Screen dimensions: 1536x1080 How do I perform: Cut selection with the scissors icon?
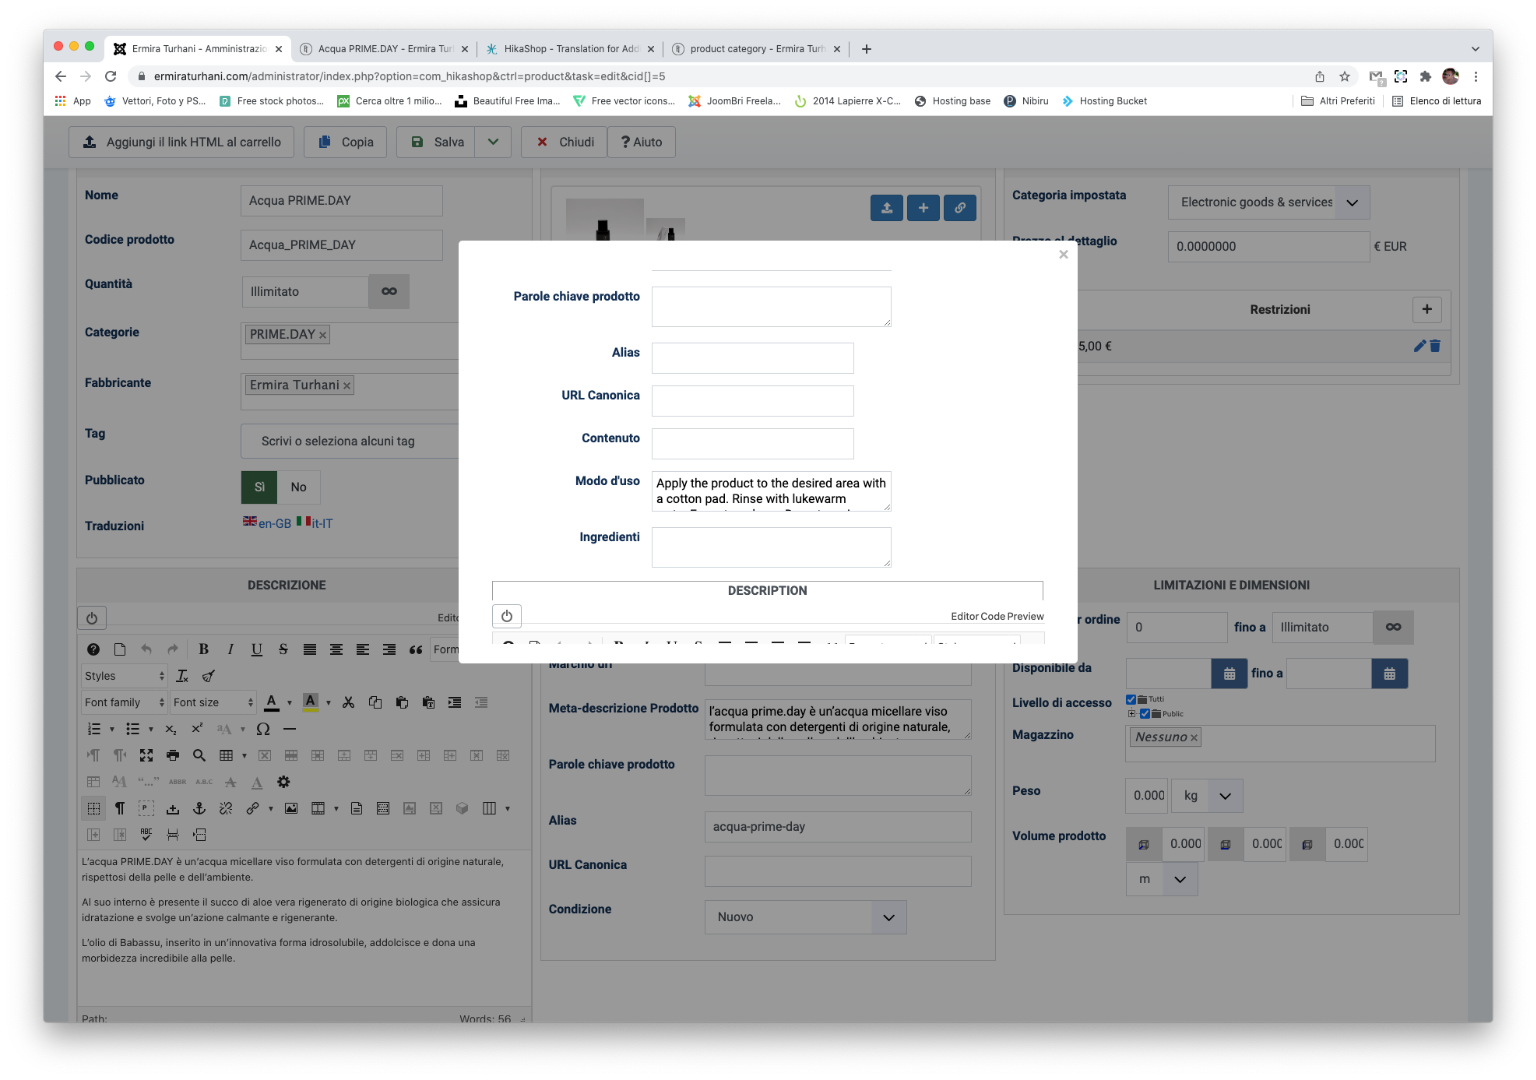pos(349,702)
